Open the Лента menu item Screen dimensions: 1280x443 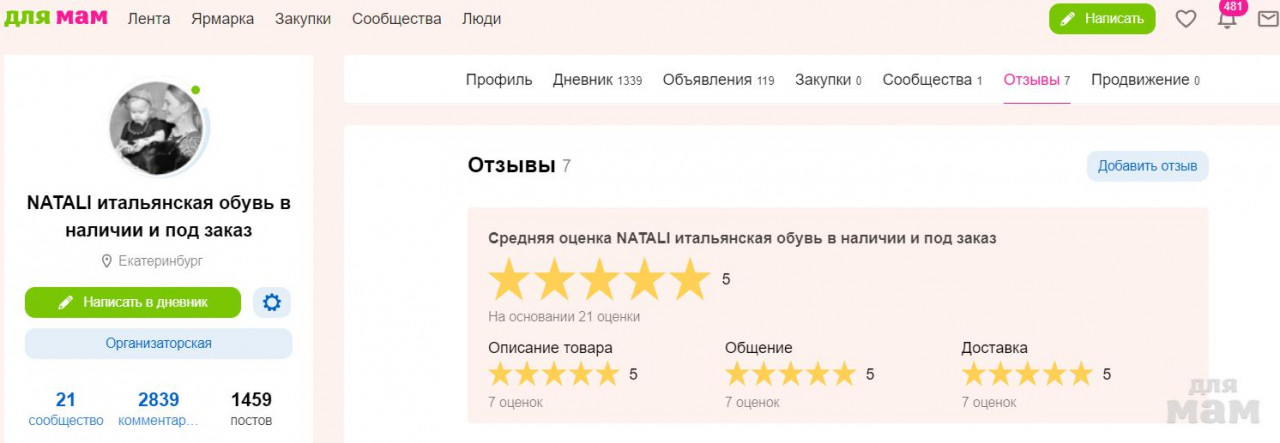(x=149, y=19)
